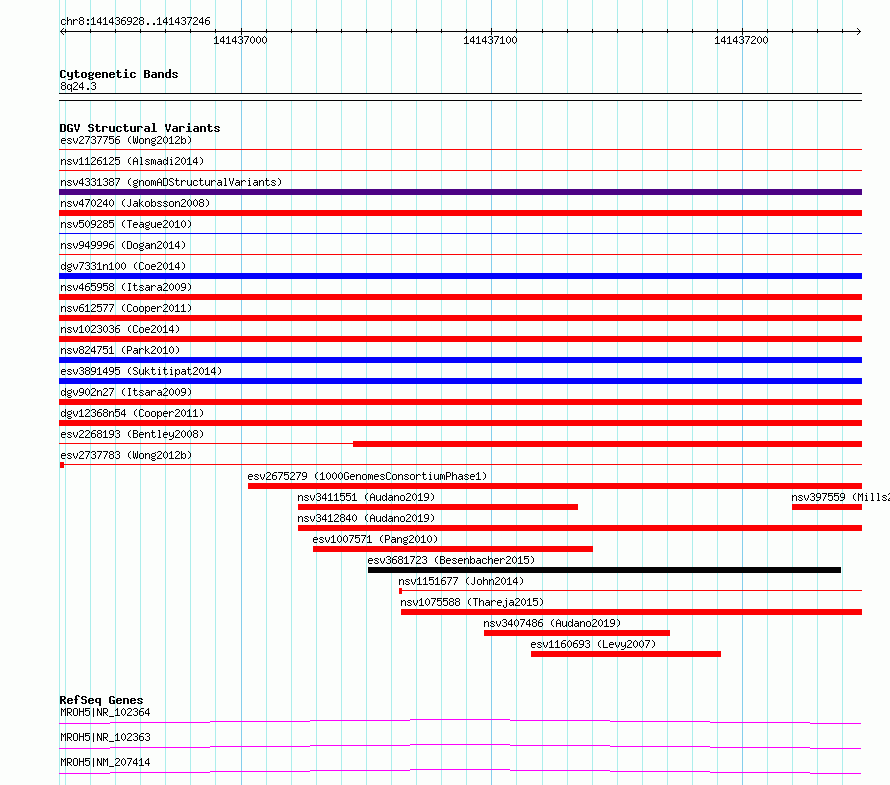Click the DGV Structural Variants track title
890x785 pixels.
[140, 128]
